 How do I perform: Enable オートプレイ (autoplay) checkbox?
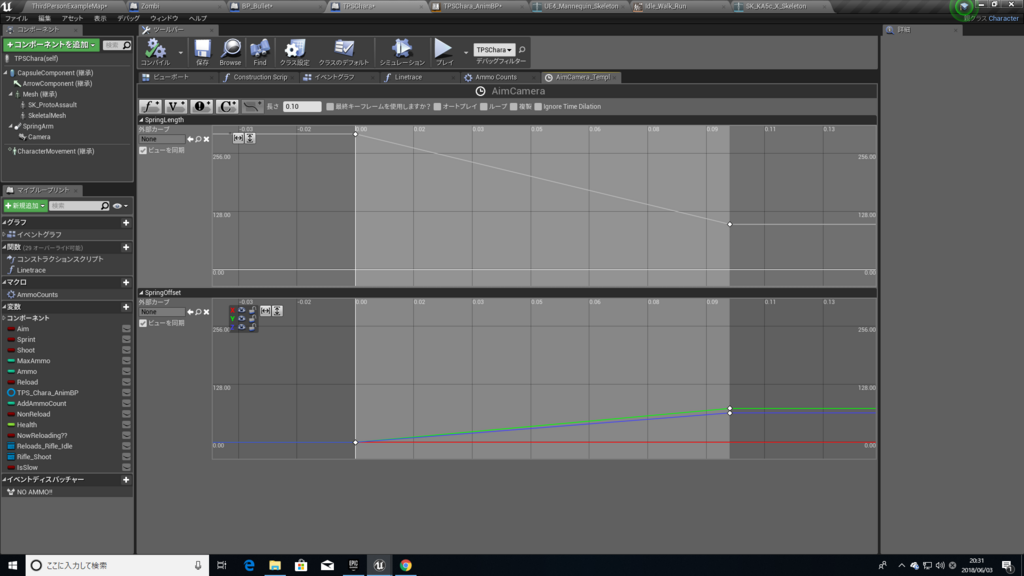click(x=437, y=106)
